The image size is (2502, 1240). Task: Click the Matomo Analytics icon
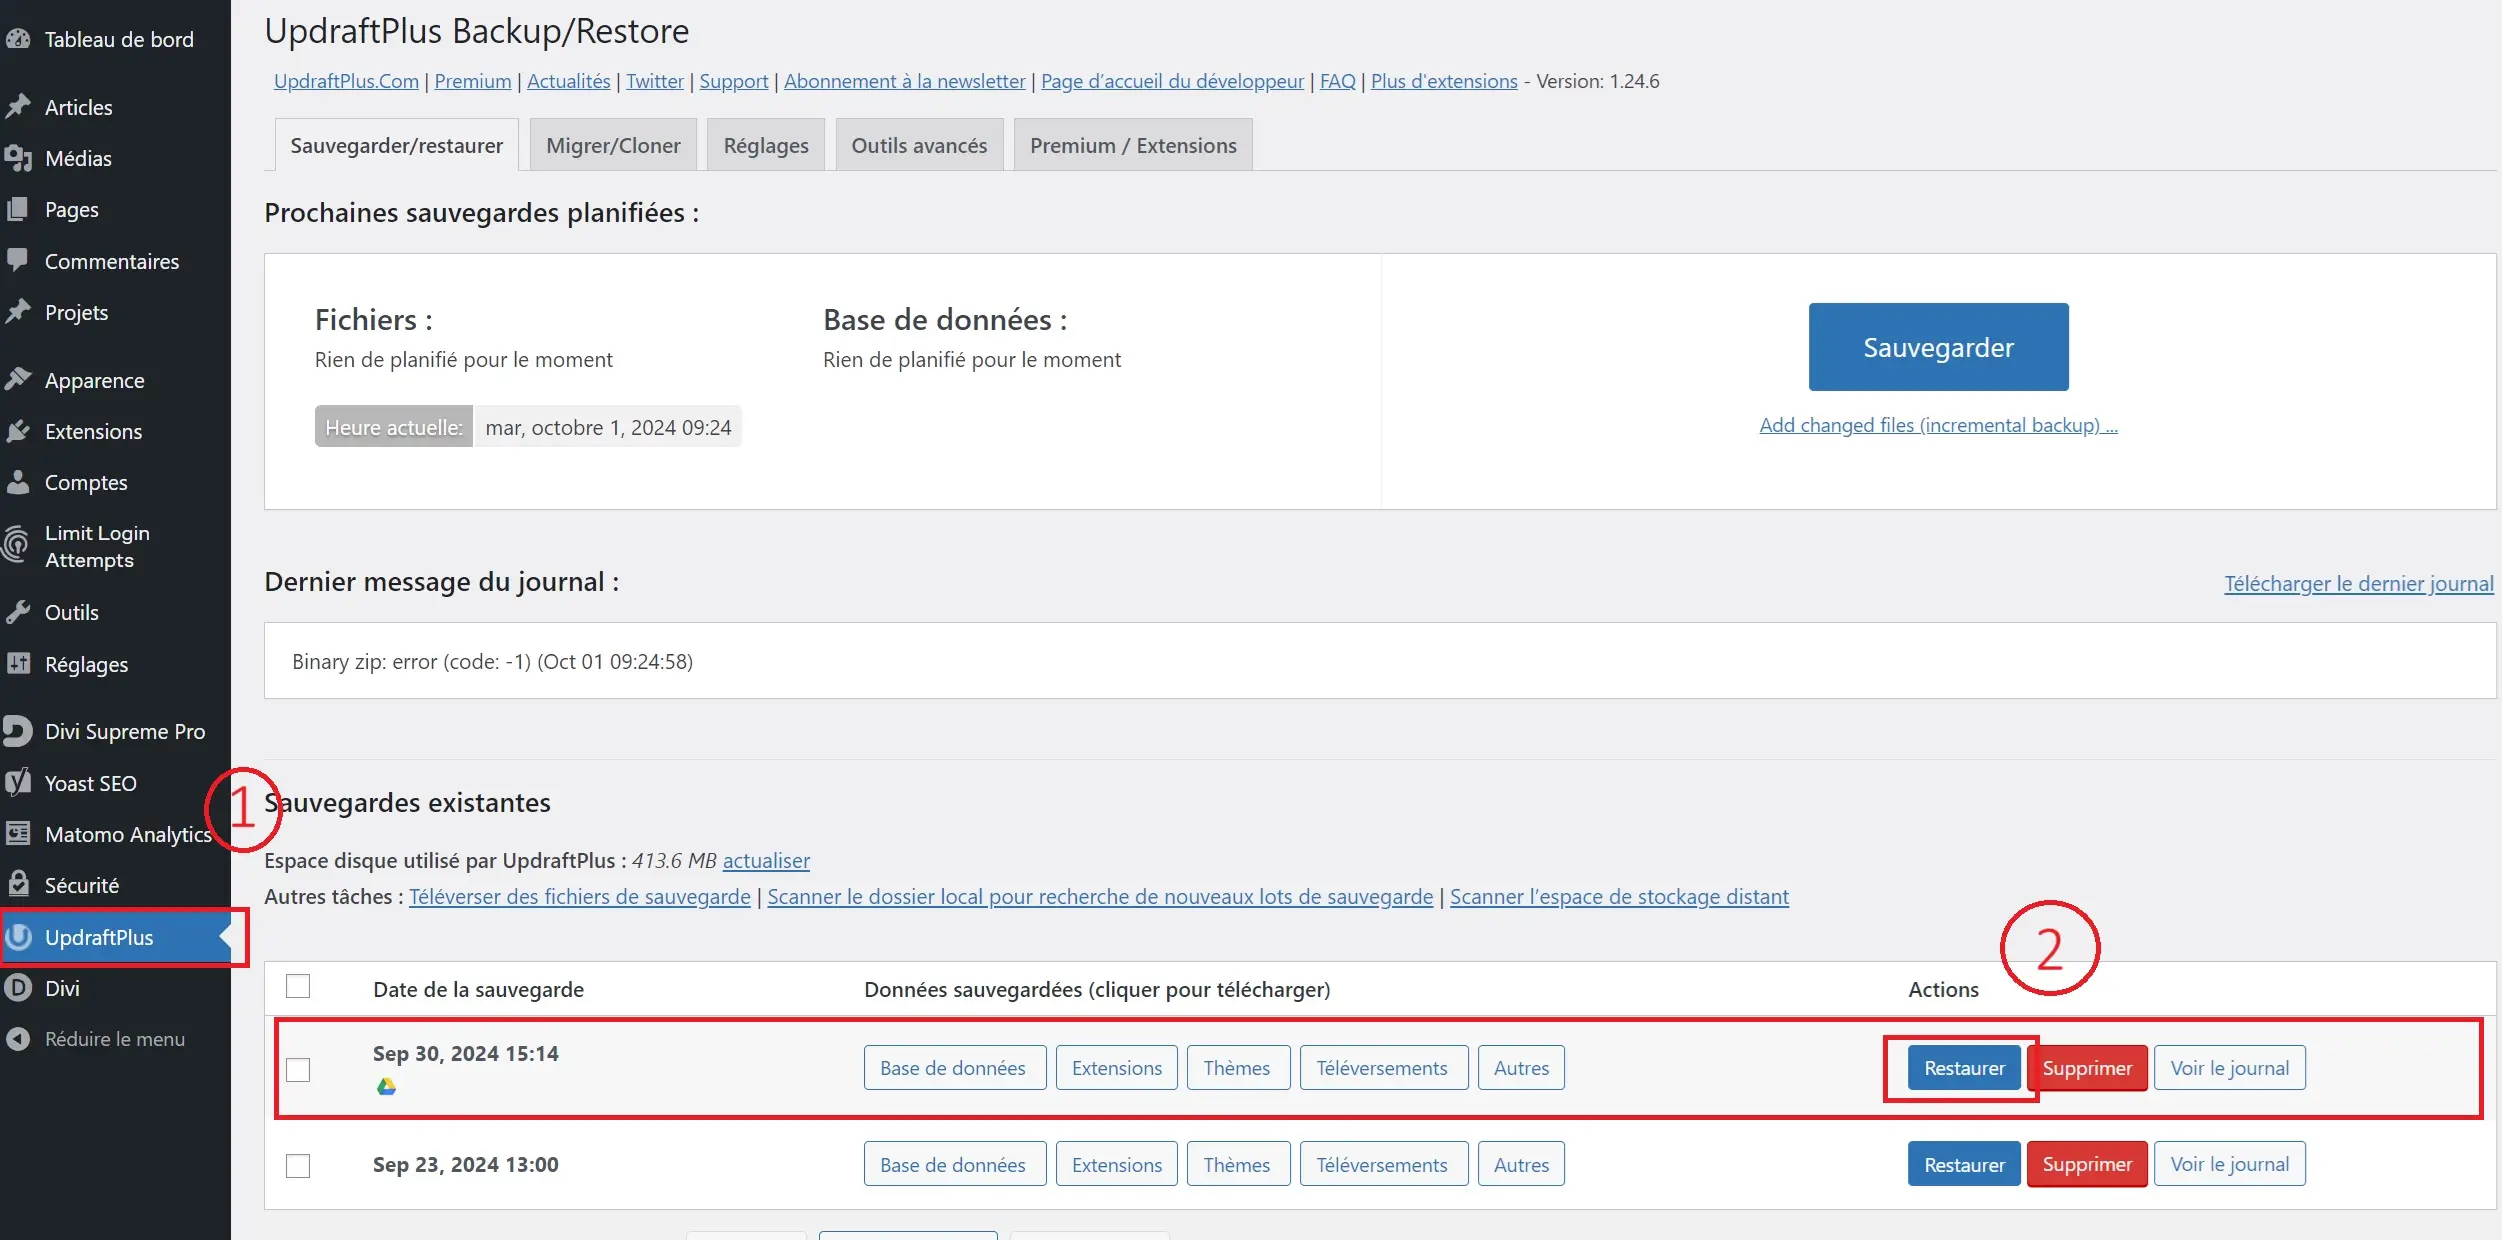tap(17, 833)
